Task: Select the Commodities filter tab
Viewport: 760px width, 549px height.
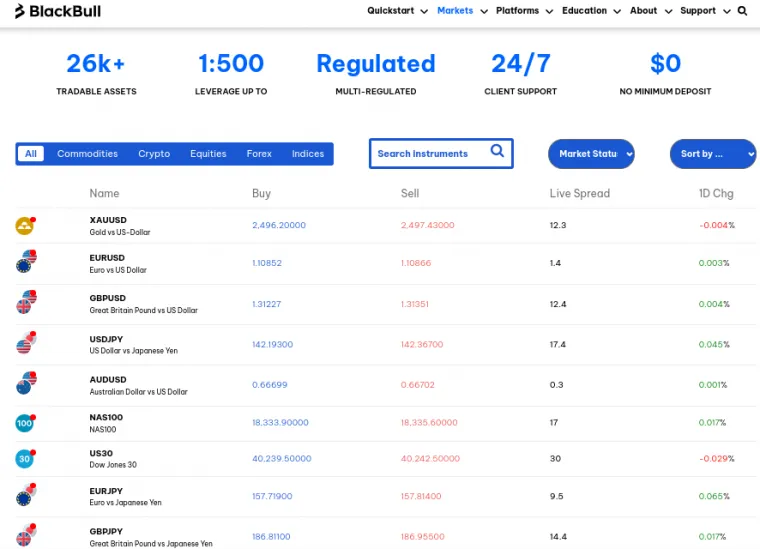Action: (x=87, y=154)
